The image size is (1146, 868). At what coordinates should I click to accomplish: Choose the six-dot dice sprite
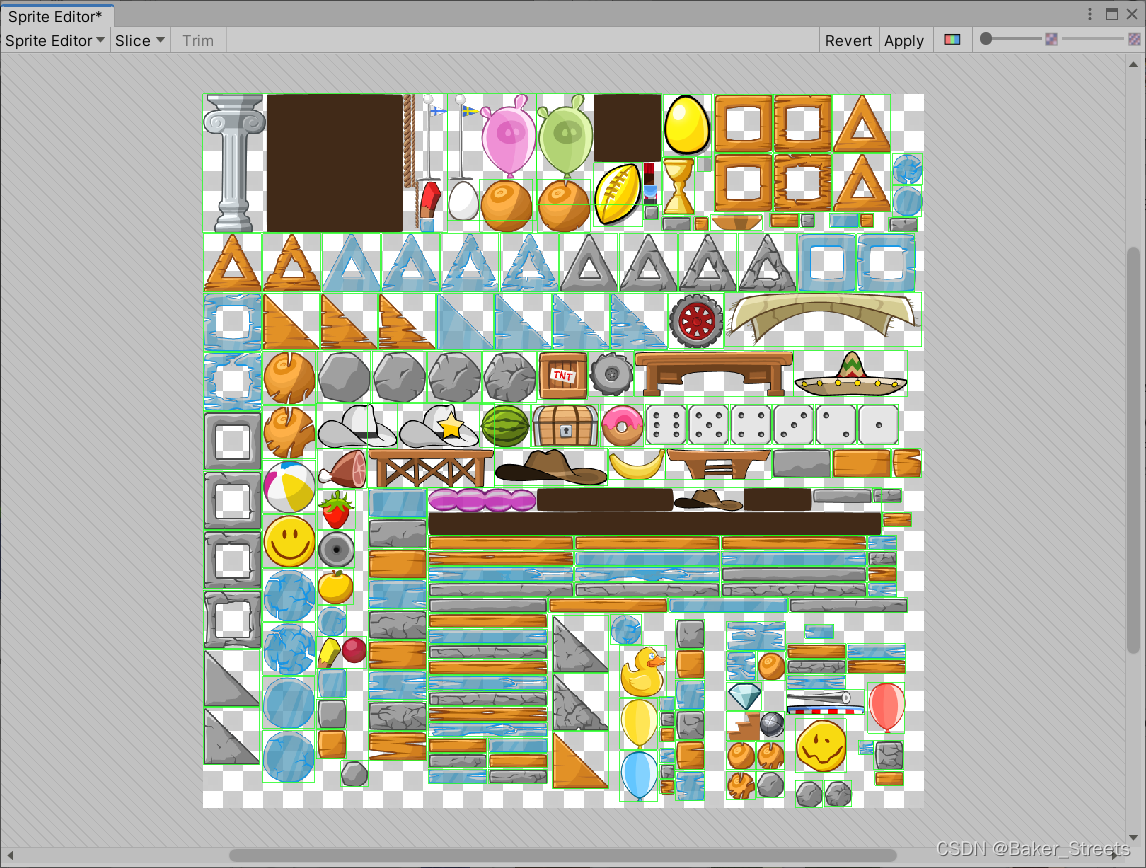coord(667,425)
